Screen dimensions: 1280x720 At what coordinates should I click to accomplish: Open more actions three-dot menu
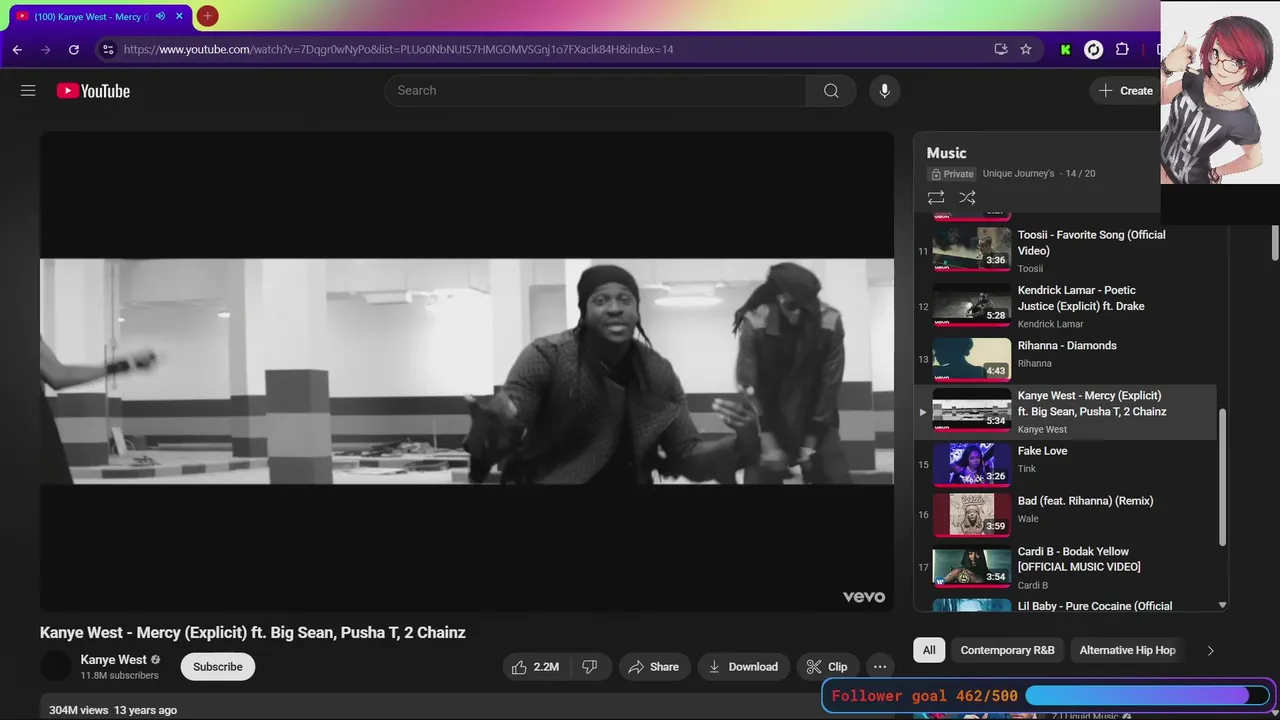click(x=880, y=667)
